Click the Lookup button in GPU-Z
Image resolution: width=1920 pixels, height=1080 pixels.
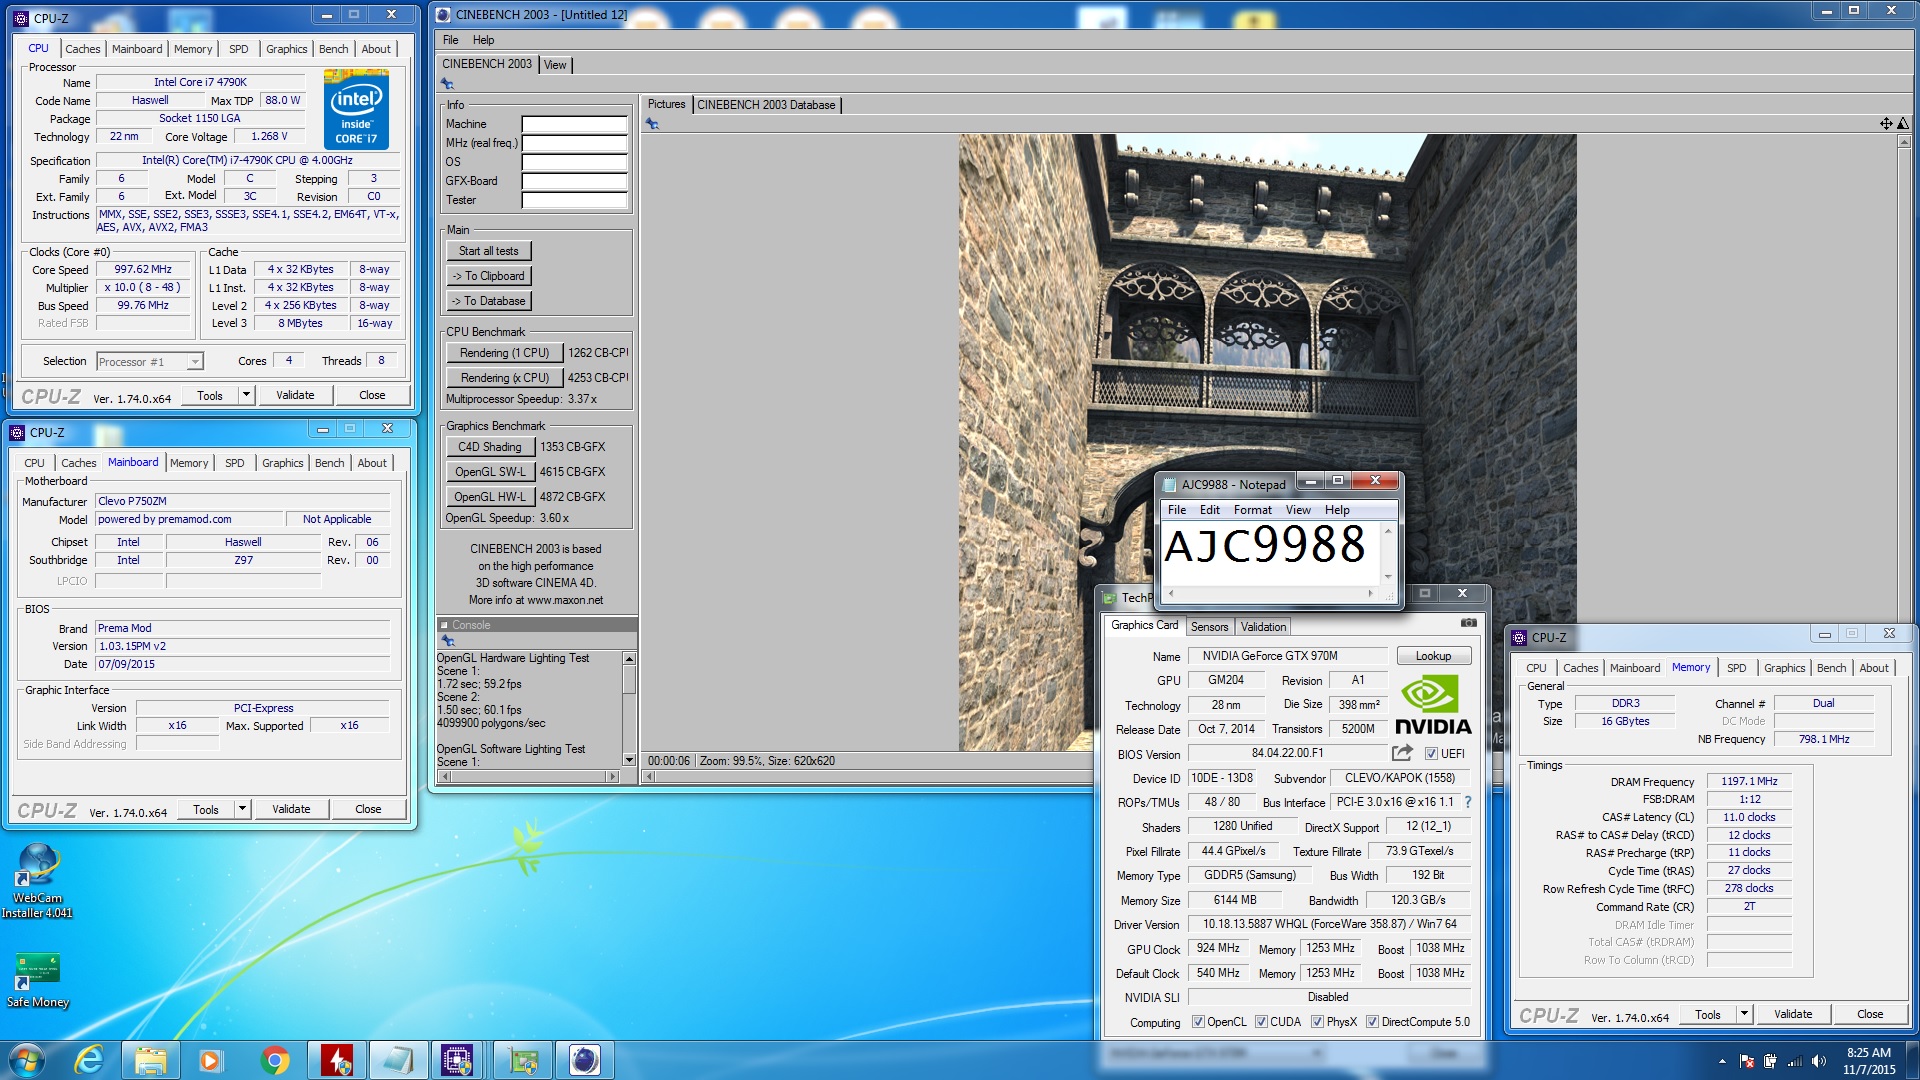coord(1433,656)
